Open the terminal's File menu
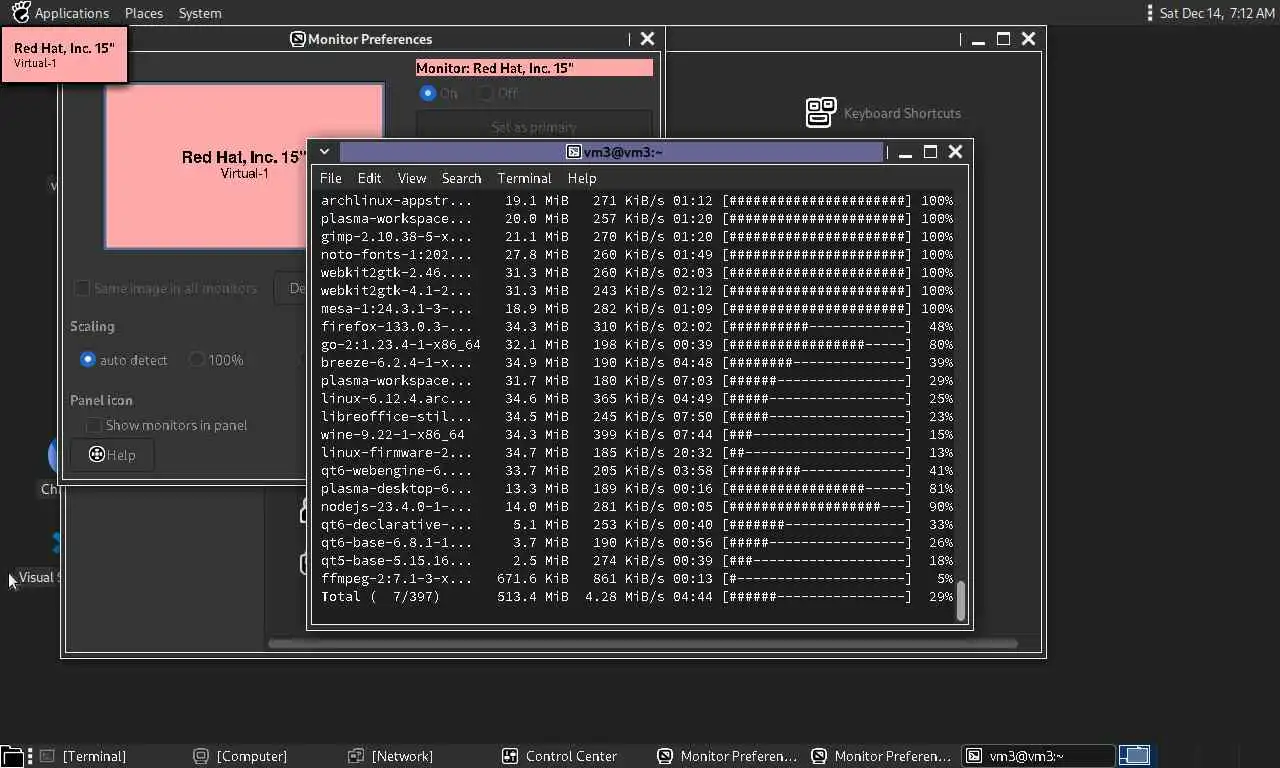Viewport: 1280px width, 768px height. pyautogui.click(x=330, y=178)
